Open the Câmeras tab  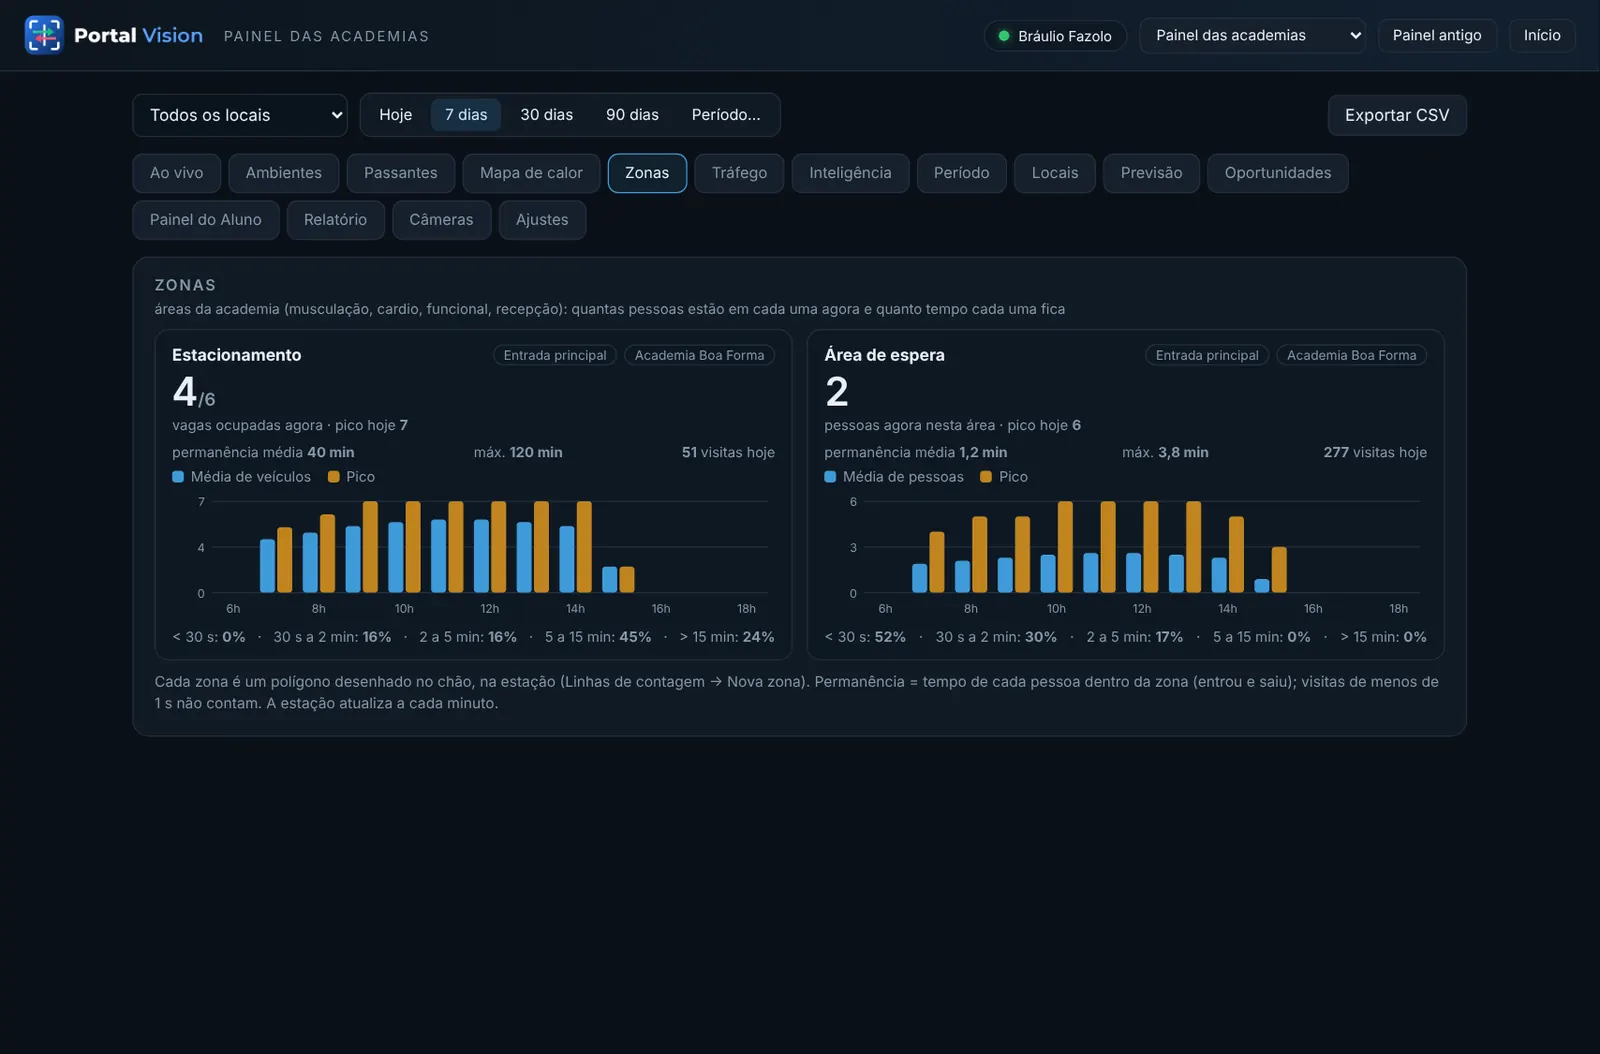tap(441, 220)
